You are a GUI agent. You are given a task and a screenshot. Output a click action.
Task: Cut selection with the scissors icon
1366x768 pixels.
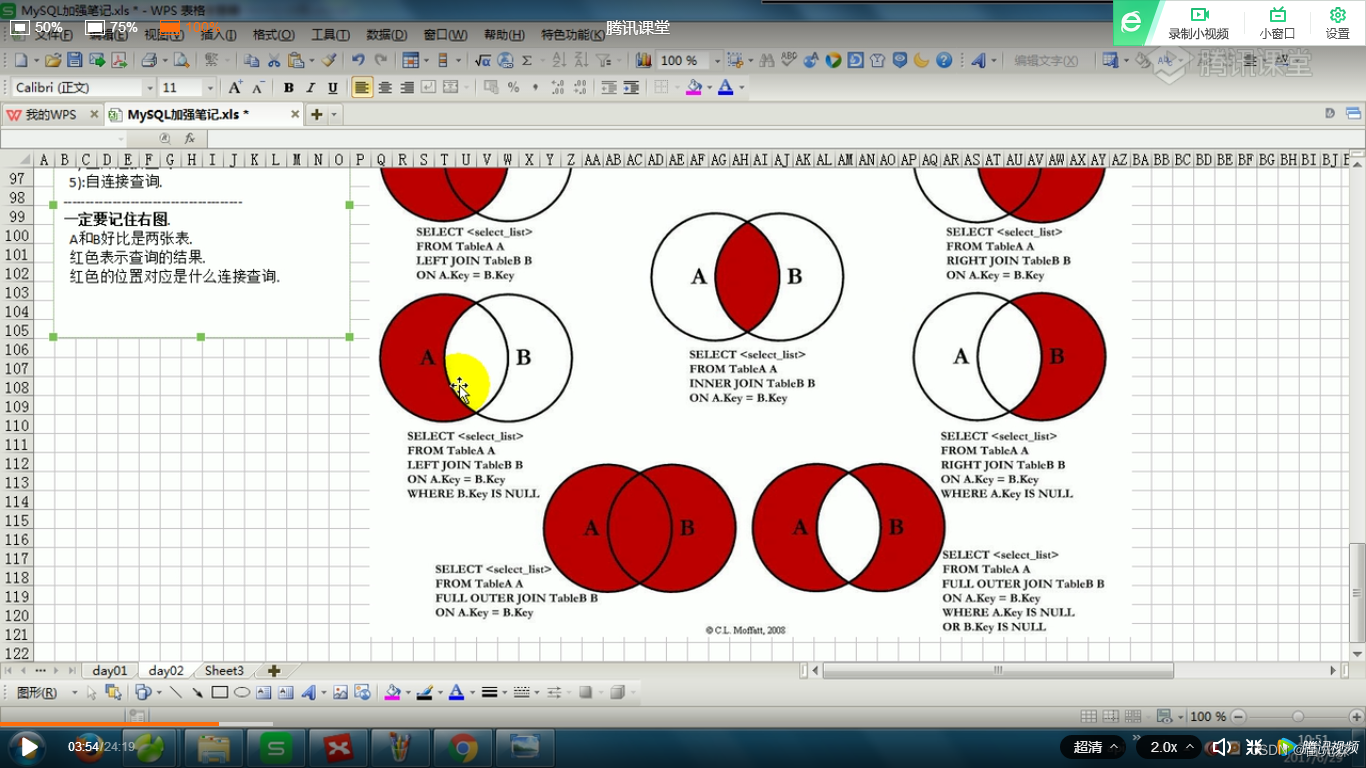tap(274, 61)
